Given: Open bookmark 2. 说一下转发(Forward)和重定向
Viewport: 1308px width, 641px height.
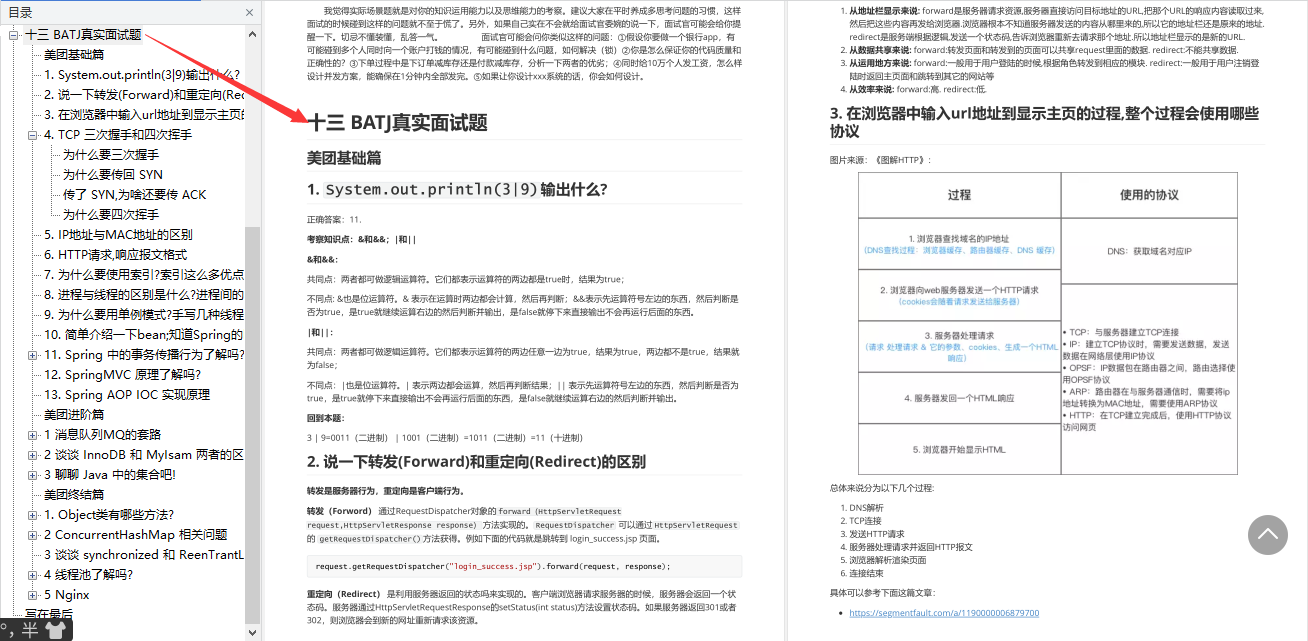Looking at the screenshot, I should click(x=144, y=95).
